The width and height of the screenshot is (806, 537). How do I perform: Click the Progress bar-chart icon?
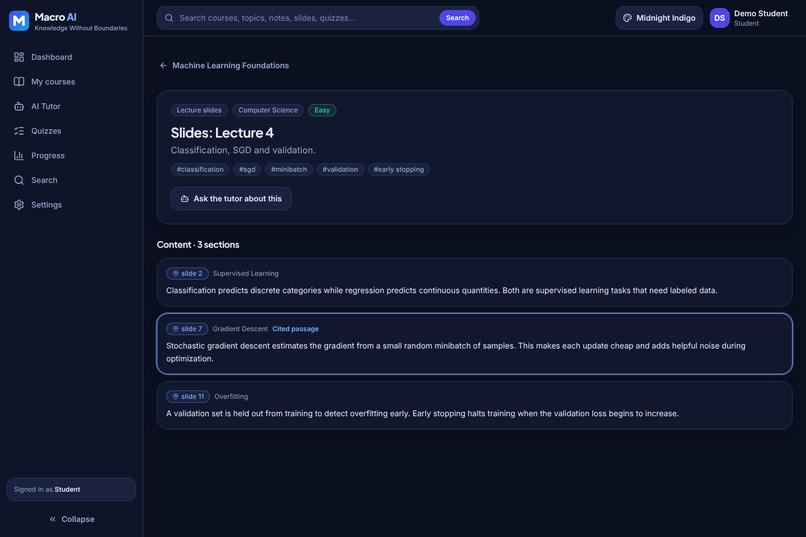click(19, 156)
